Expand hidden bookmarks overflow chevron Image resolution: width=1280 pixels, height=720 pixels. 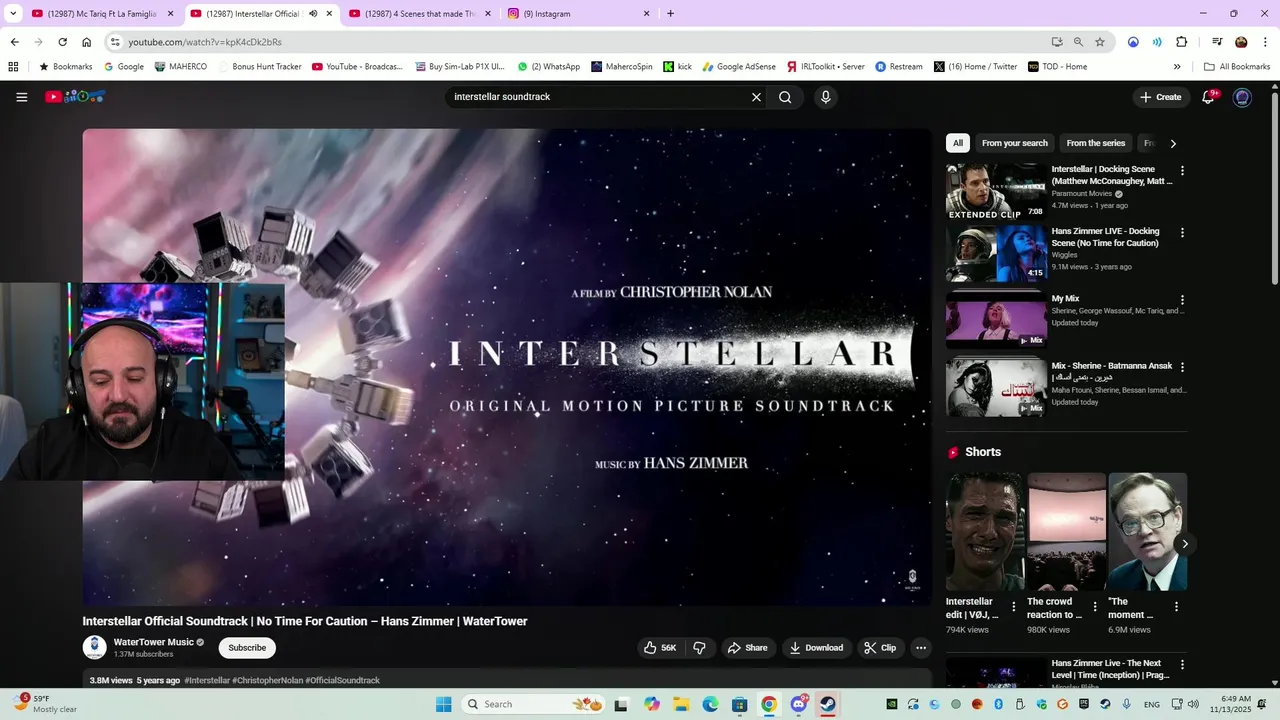pos(1177,67)
